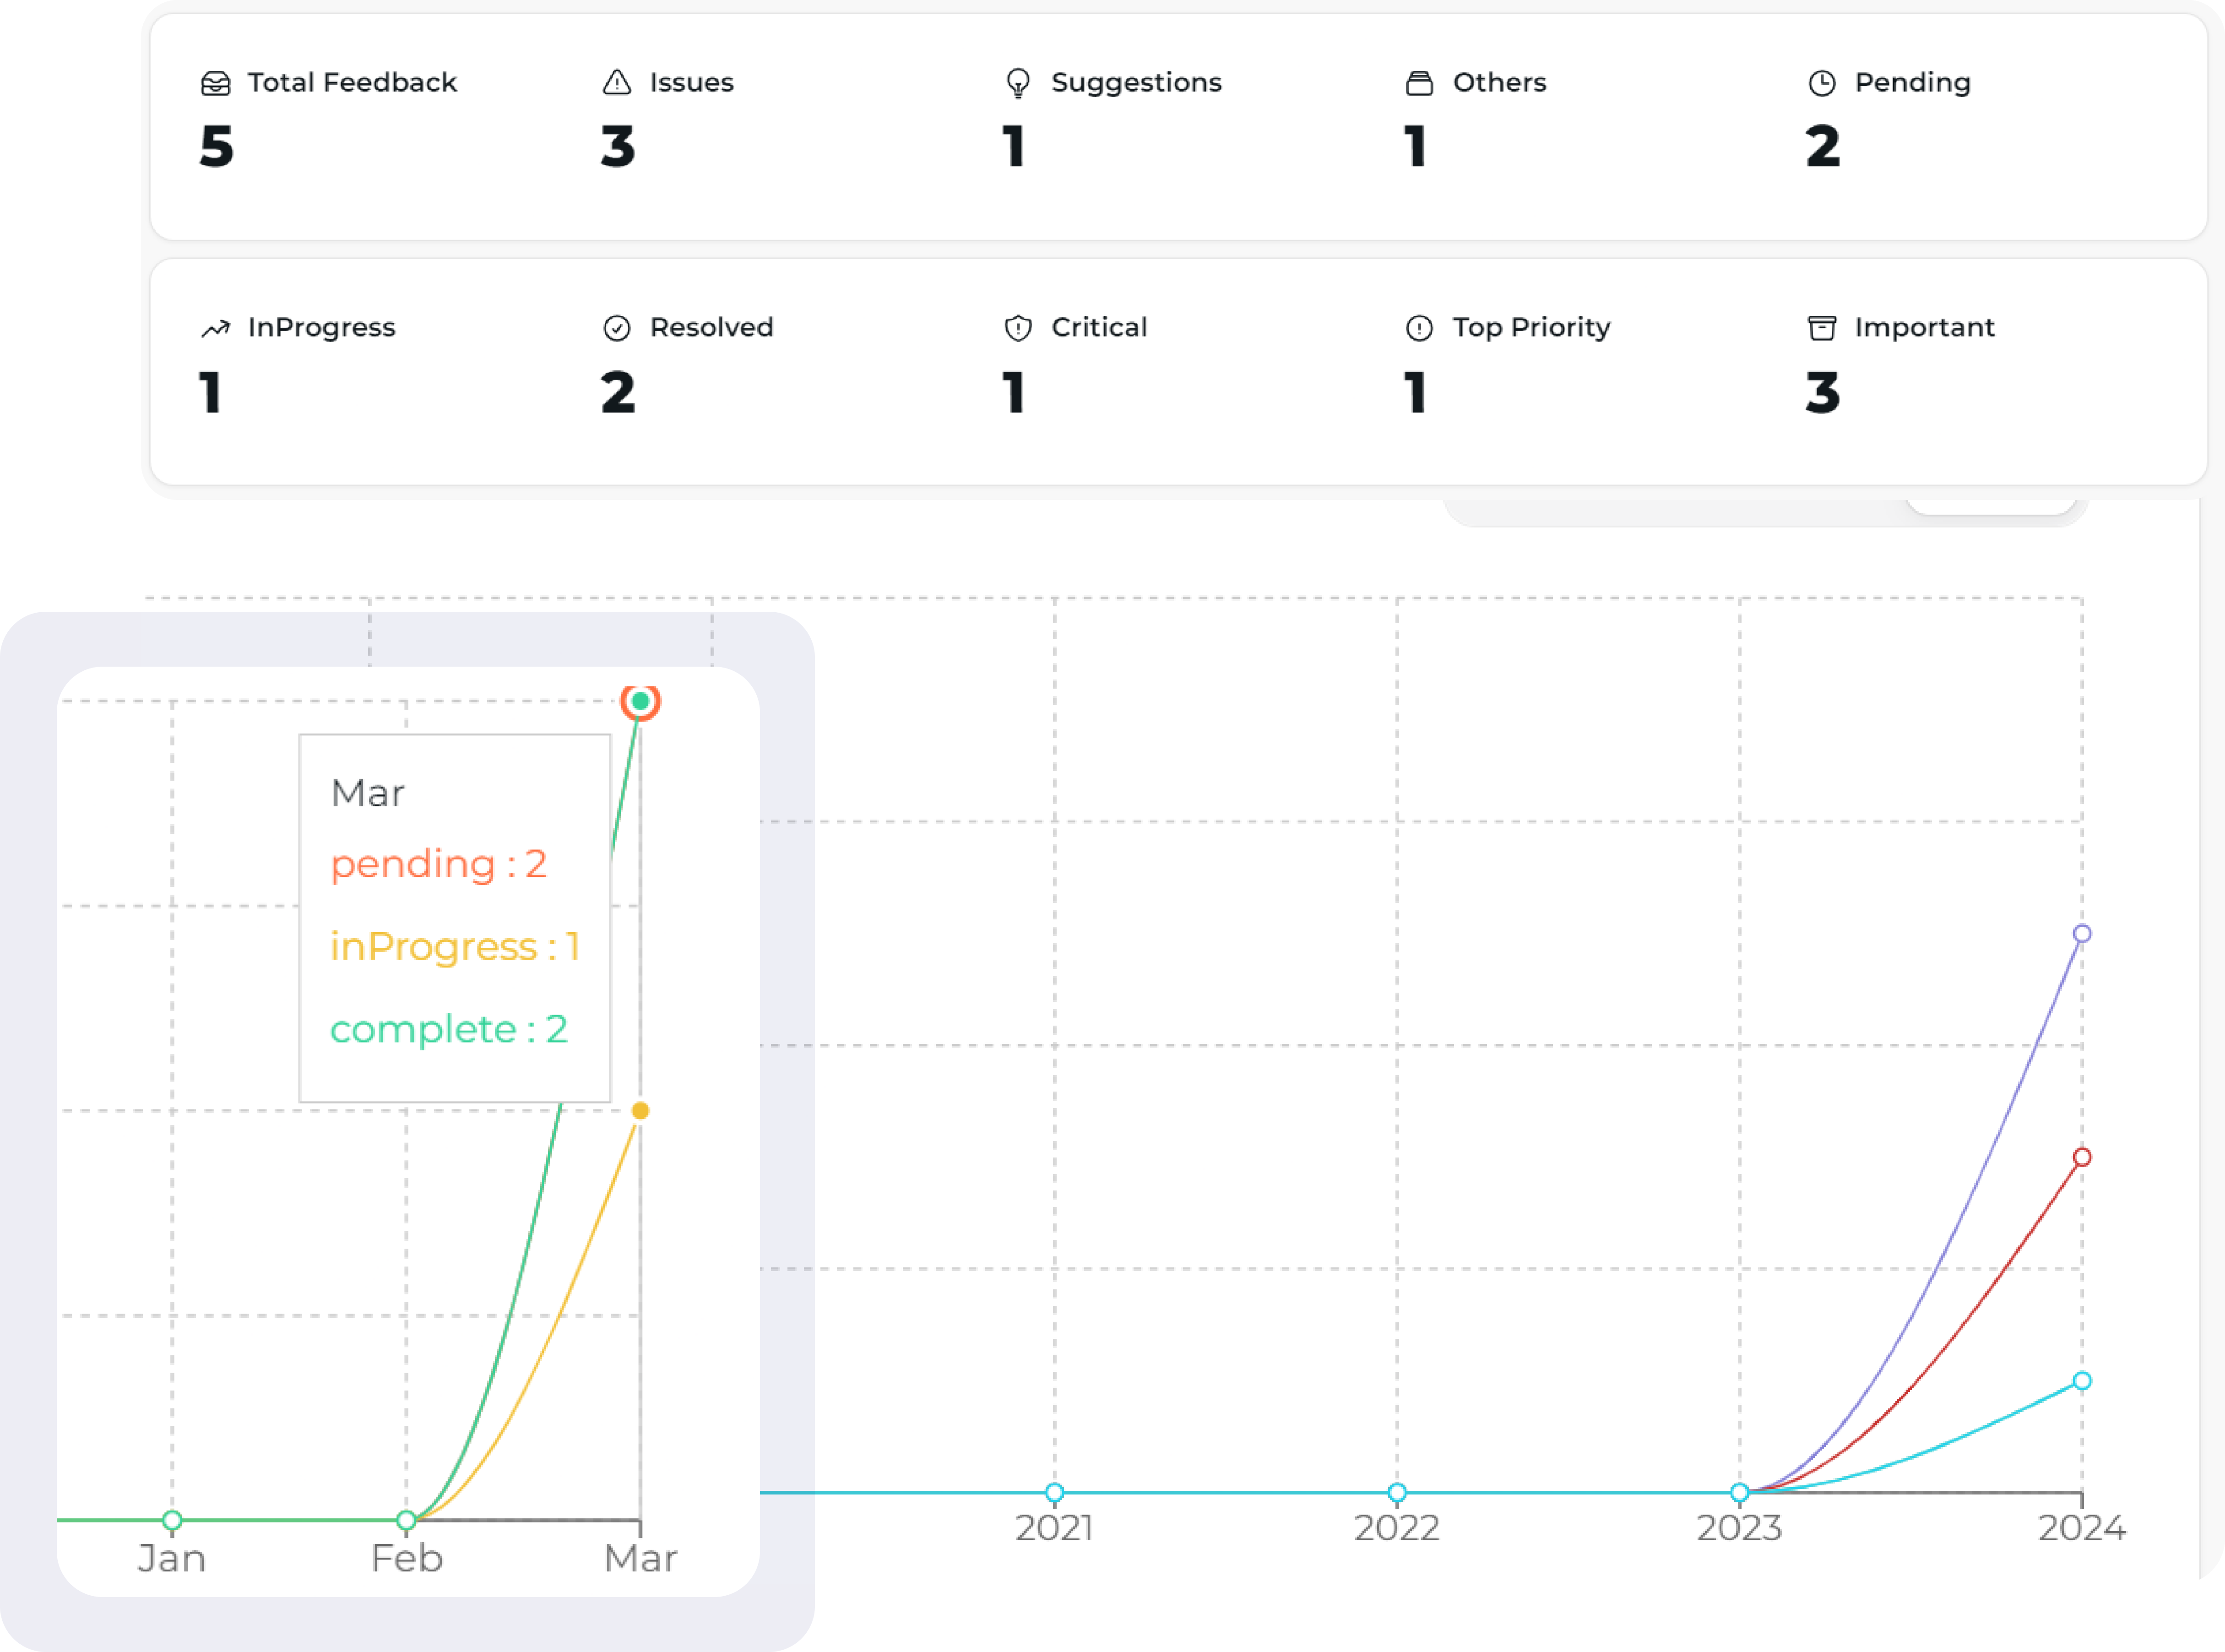Select the Total Feedback count 5
This screenshot has width=2225, height=1652.
(217, 147)
